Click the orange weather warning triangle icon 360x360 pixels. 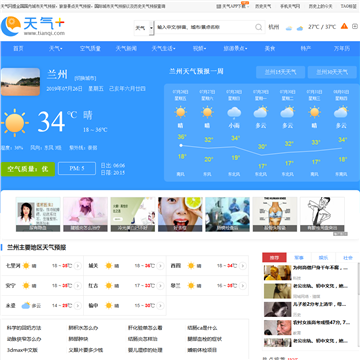pos(344,26)
